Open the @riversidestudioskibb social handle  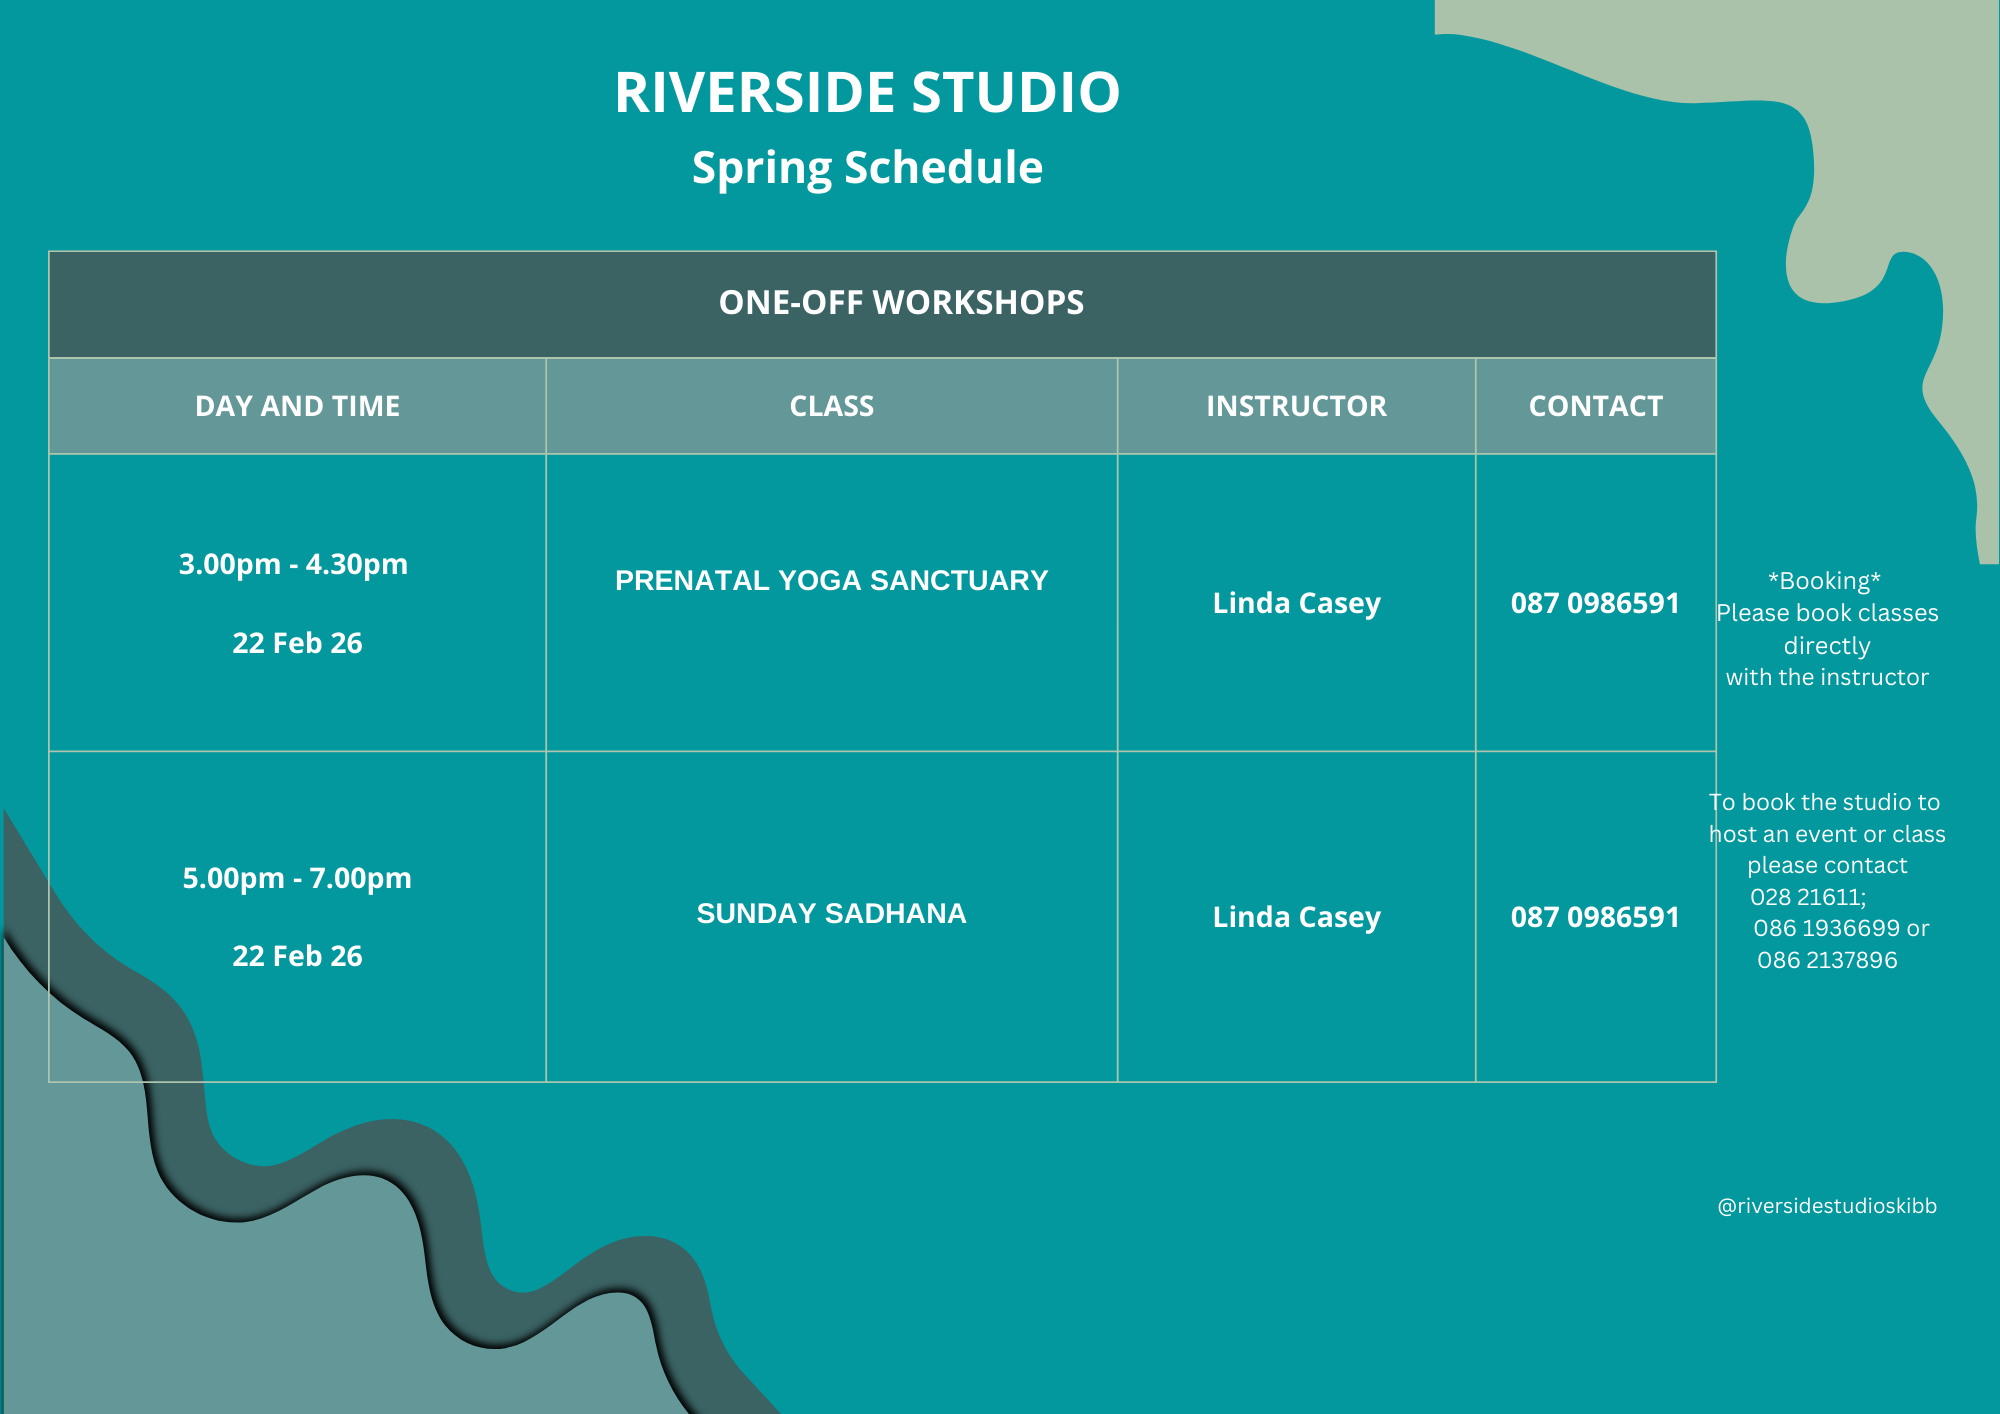1827,1206
